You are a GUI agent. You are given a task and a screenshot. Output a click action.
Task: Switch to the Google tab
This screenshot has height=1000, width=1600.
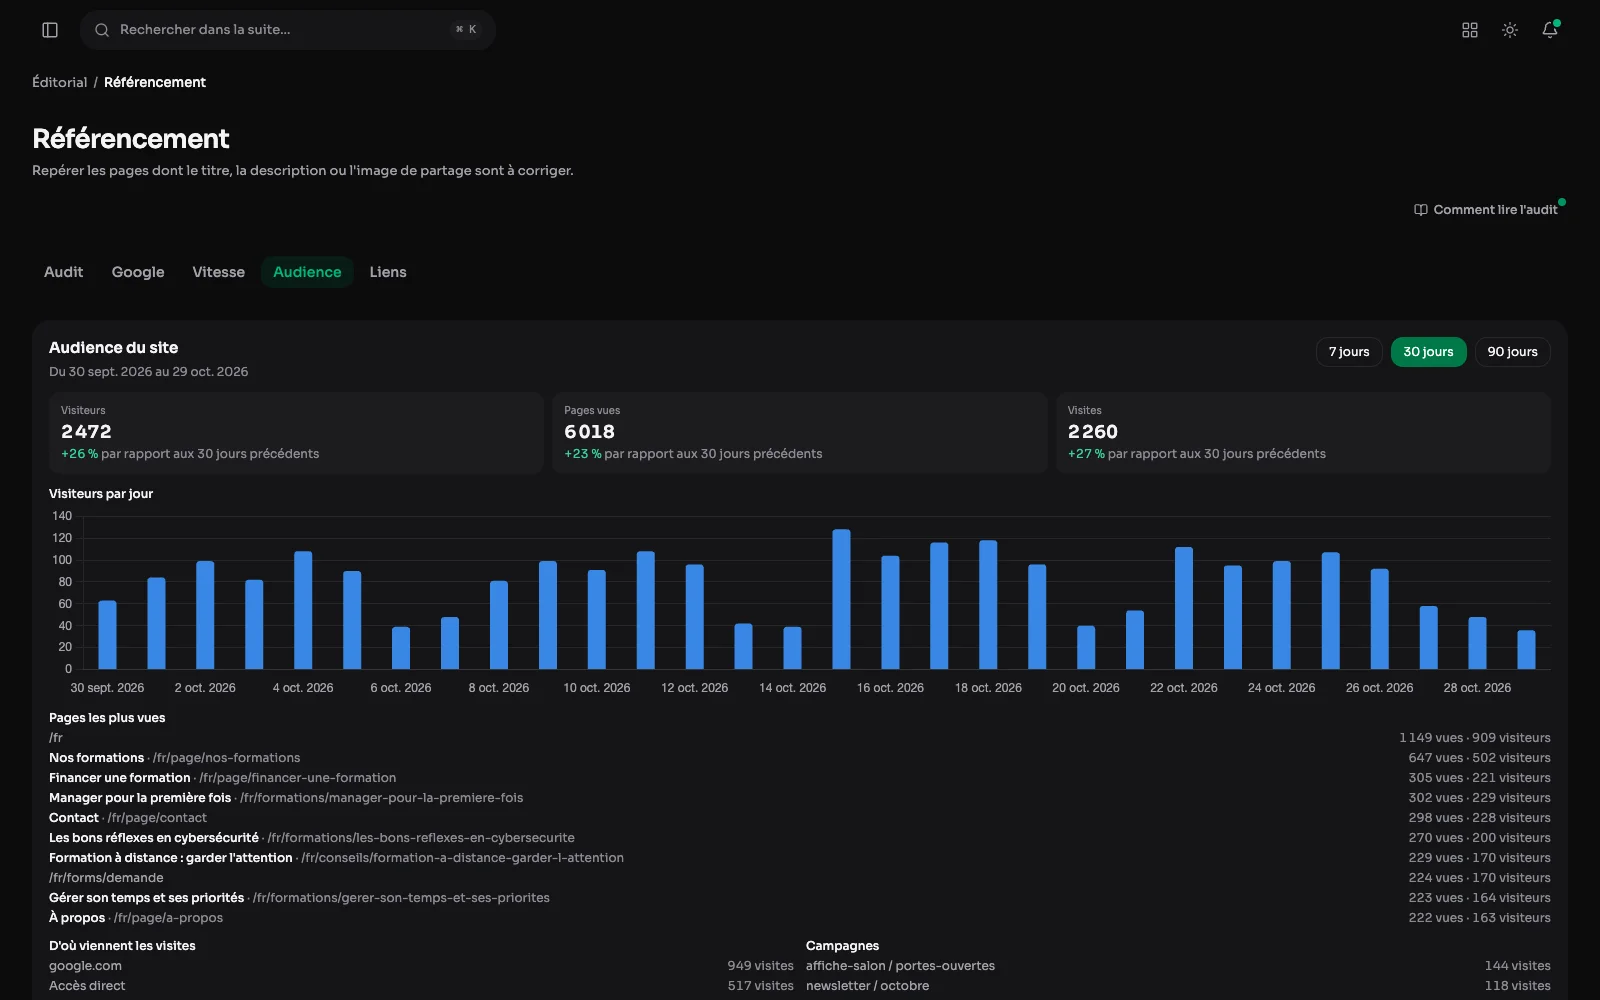coord(138,272)
